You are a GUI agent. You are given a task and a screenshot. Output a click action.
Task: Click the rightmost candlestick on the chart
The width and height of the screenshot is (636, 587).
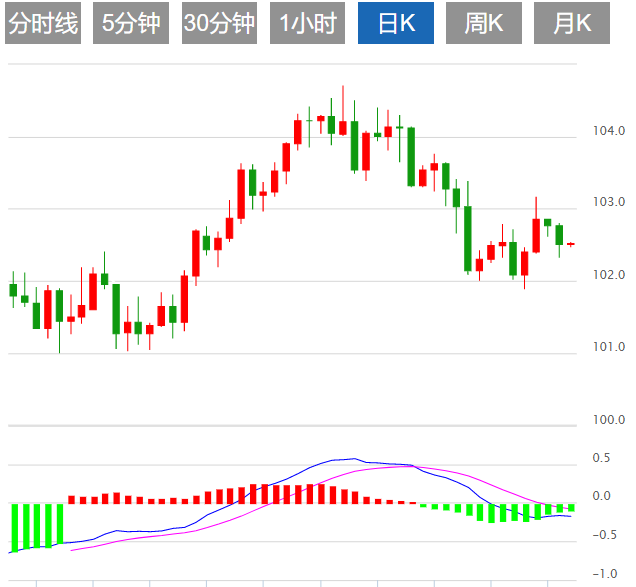pyautogui.click(x=571, y=244)
